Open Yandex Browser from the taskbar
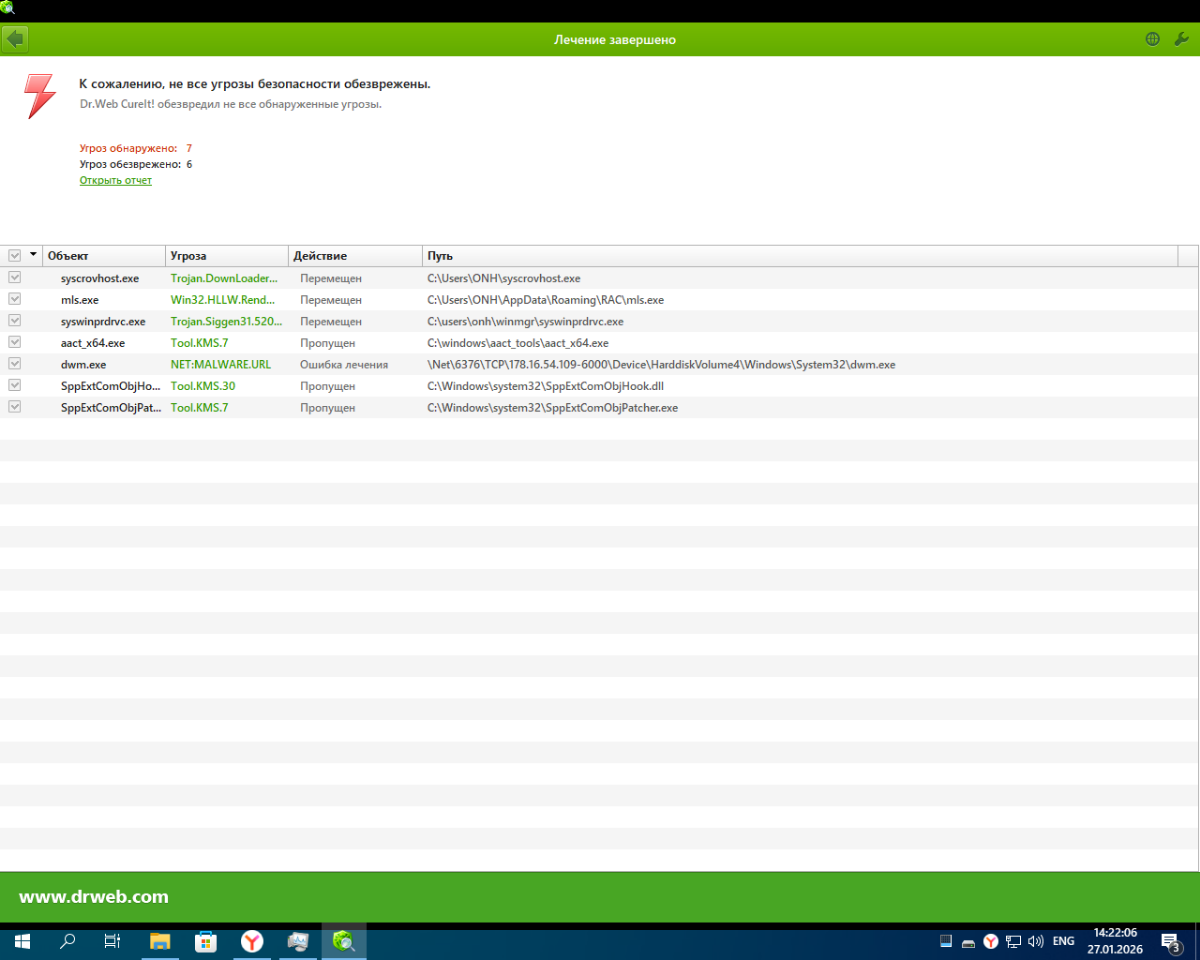 tap(252, 941)
